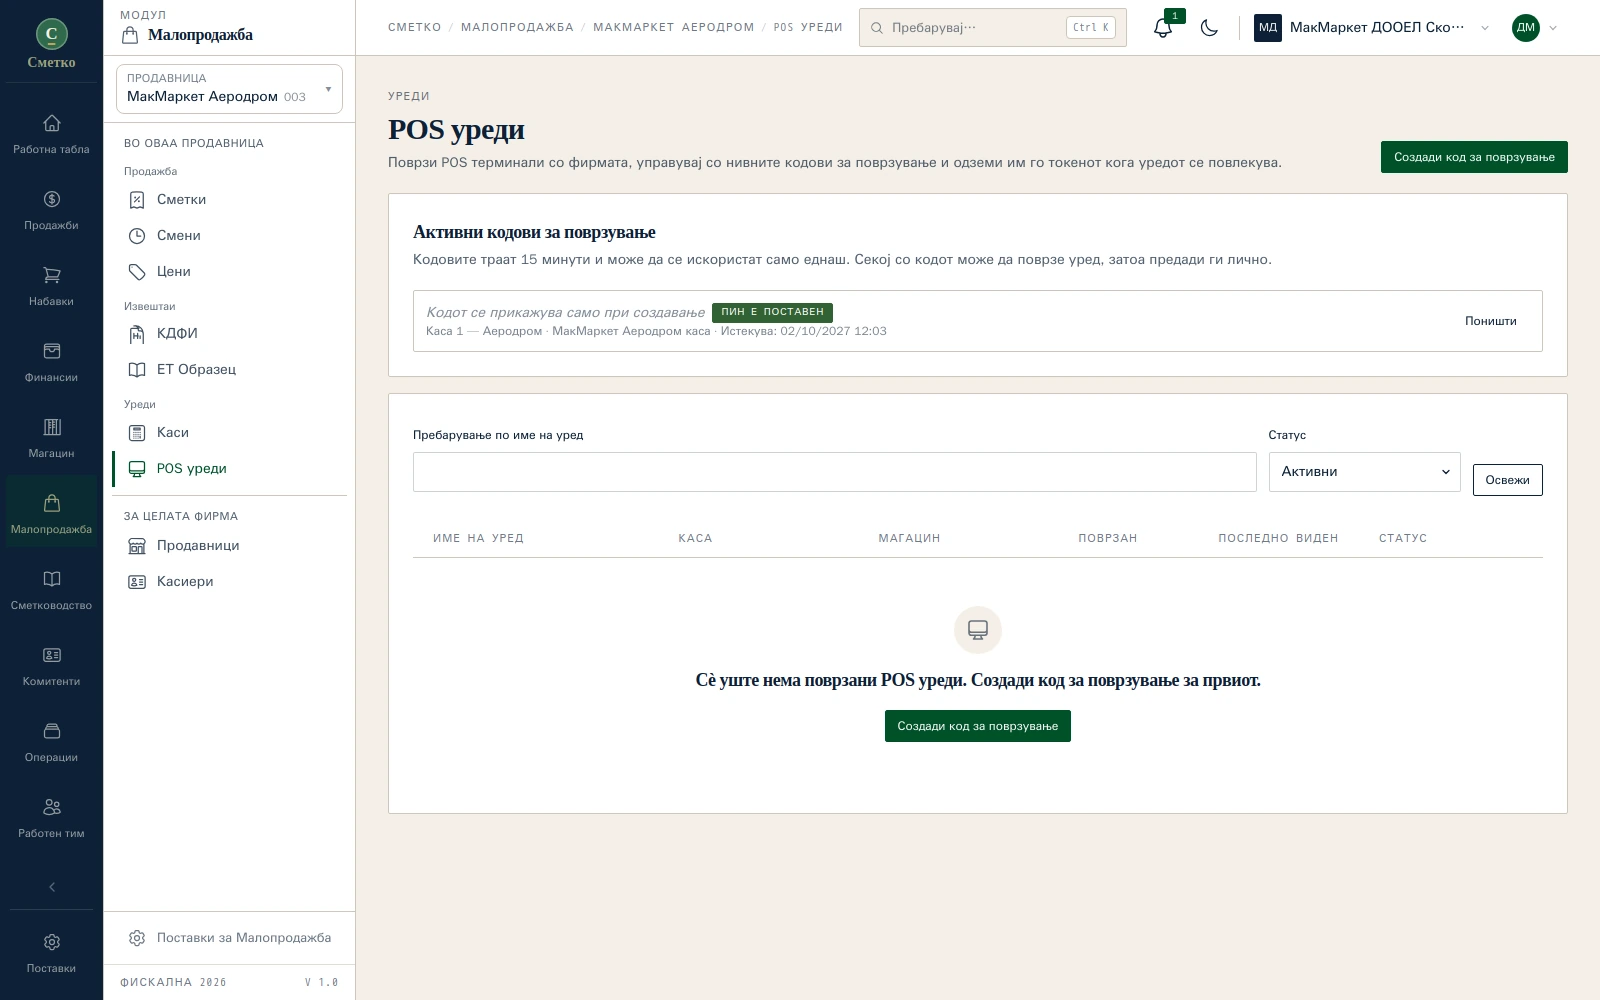Open Работна табла from the dark sidebar
The width and height of the screenshot is (1600, 1000).
(51, 135)
